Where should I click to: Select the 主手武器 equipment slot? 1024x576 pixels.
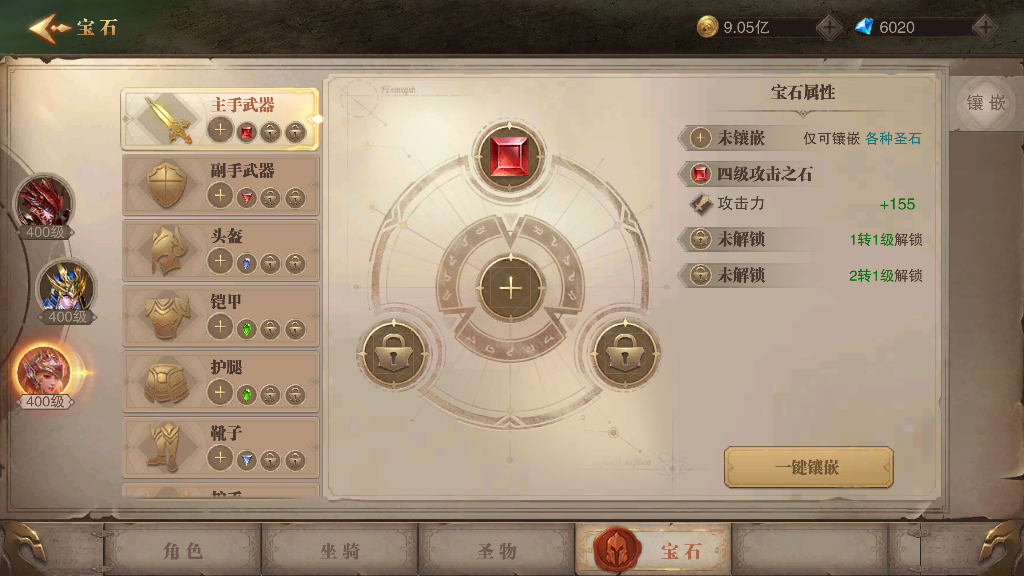pyautogui.click(x=221, y=119)
